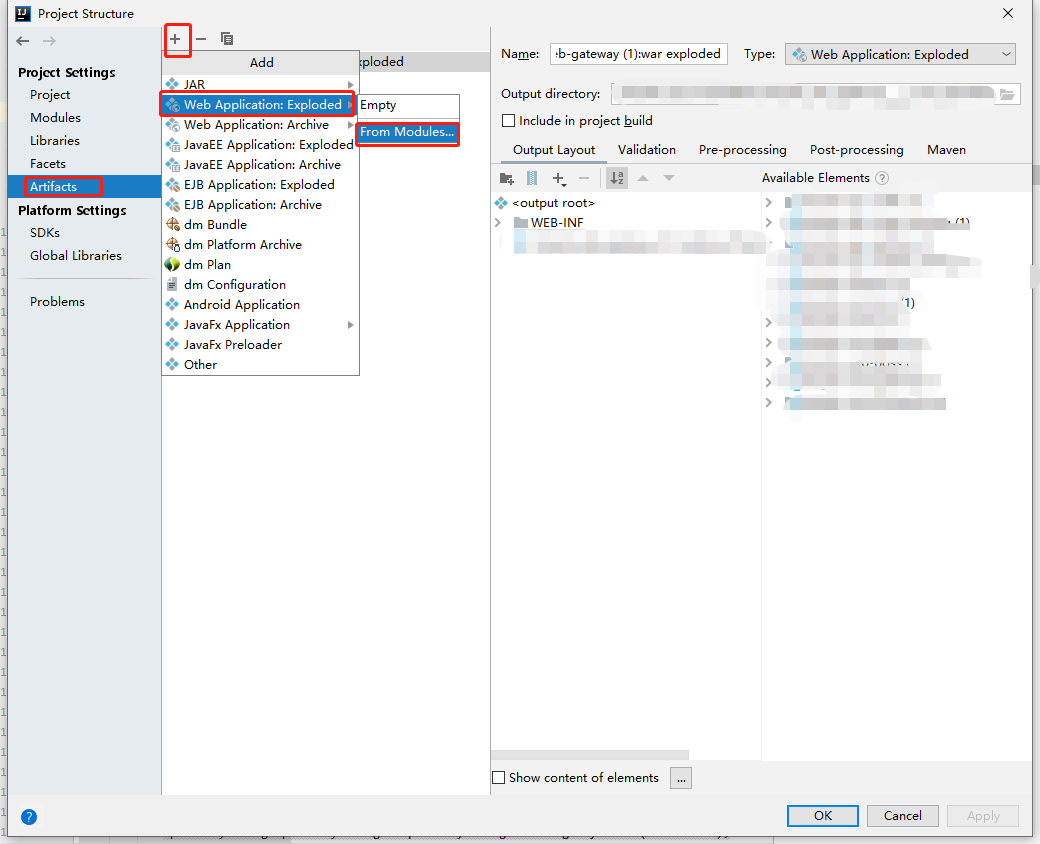Choose From Modules... submenu item

pos(407,132)
